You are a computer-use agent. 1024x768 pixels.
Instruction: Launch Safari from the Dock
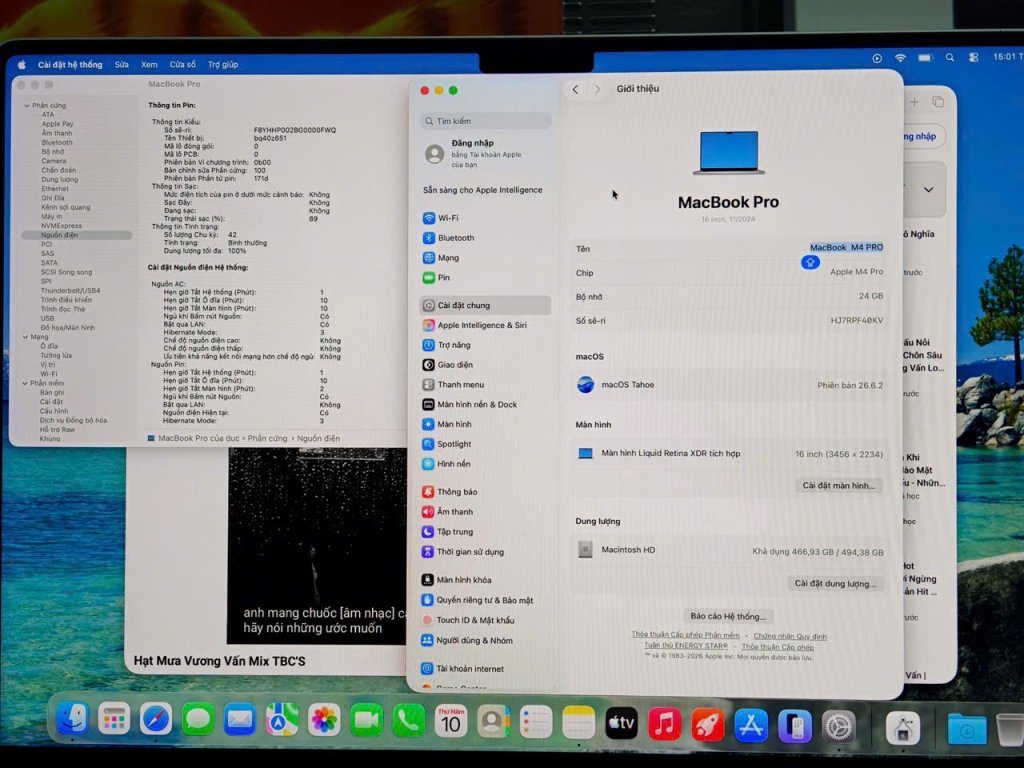coord(155,720)
